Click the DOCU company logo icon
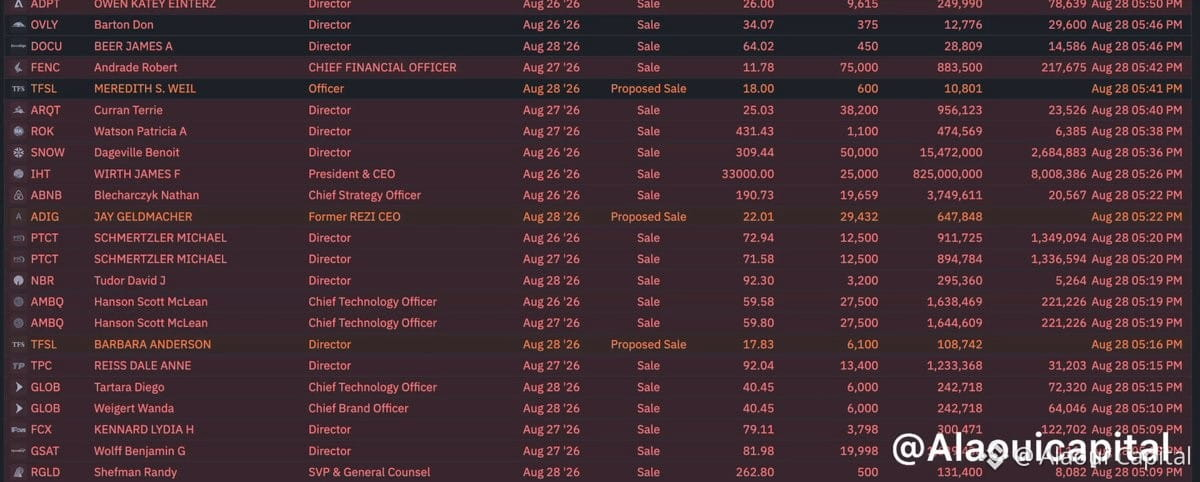 (x=18, y=46)
